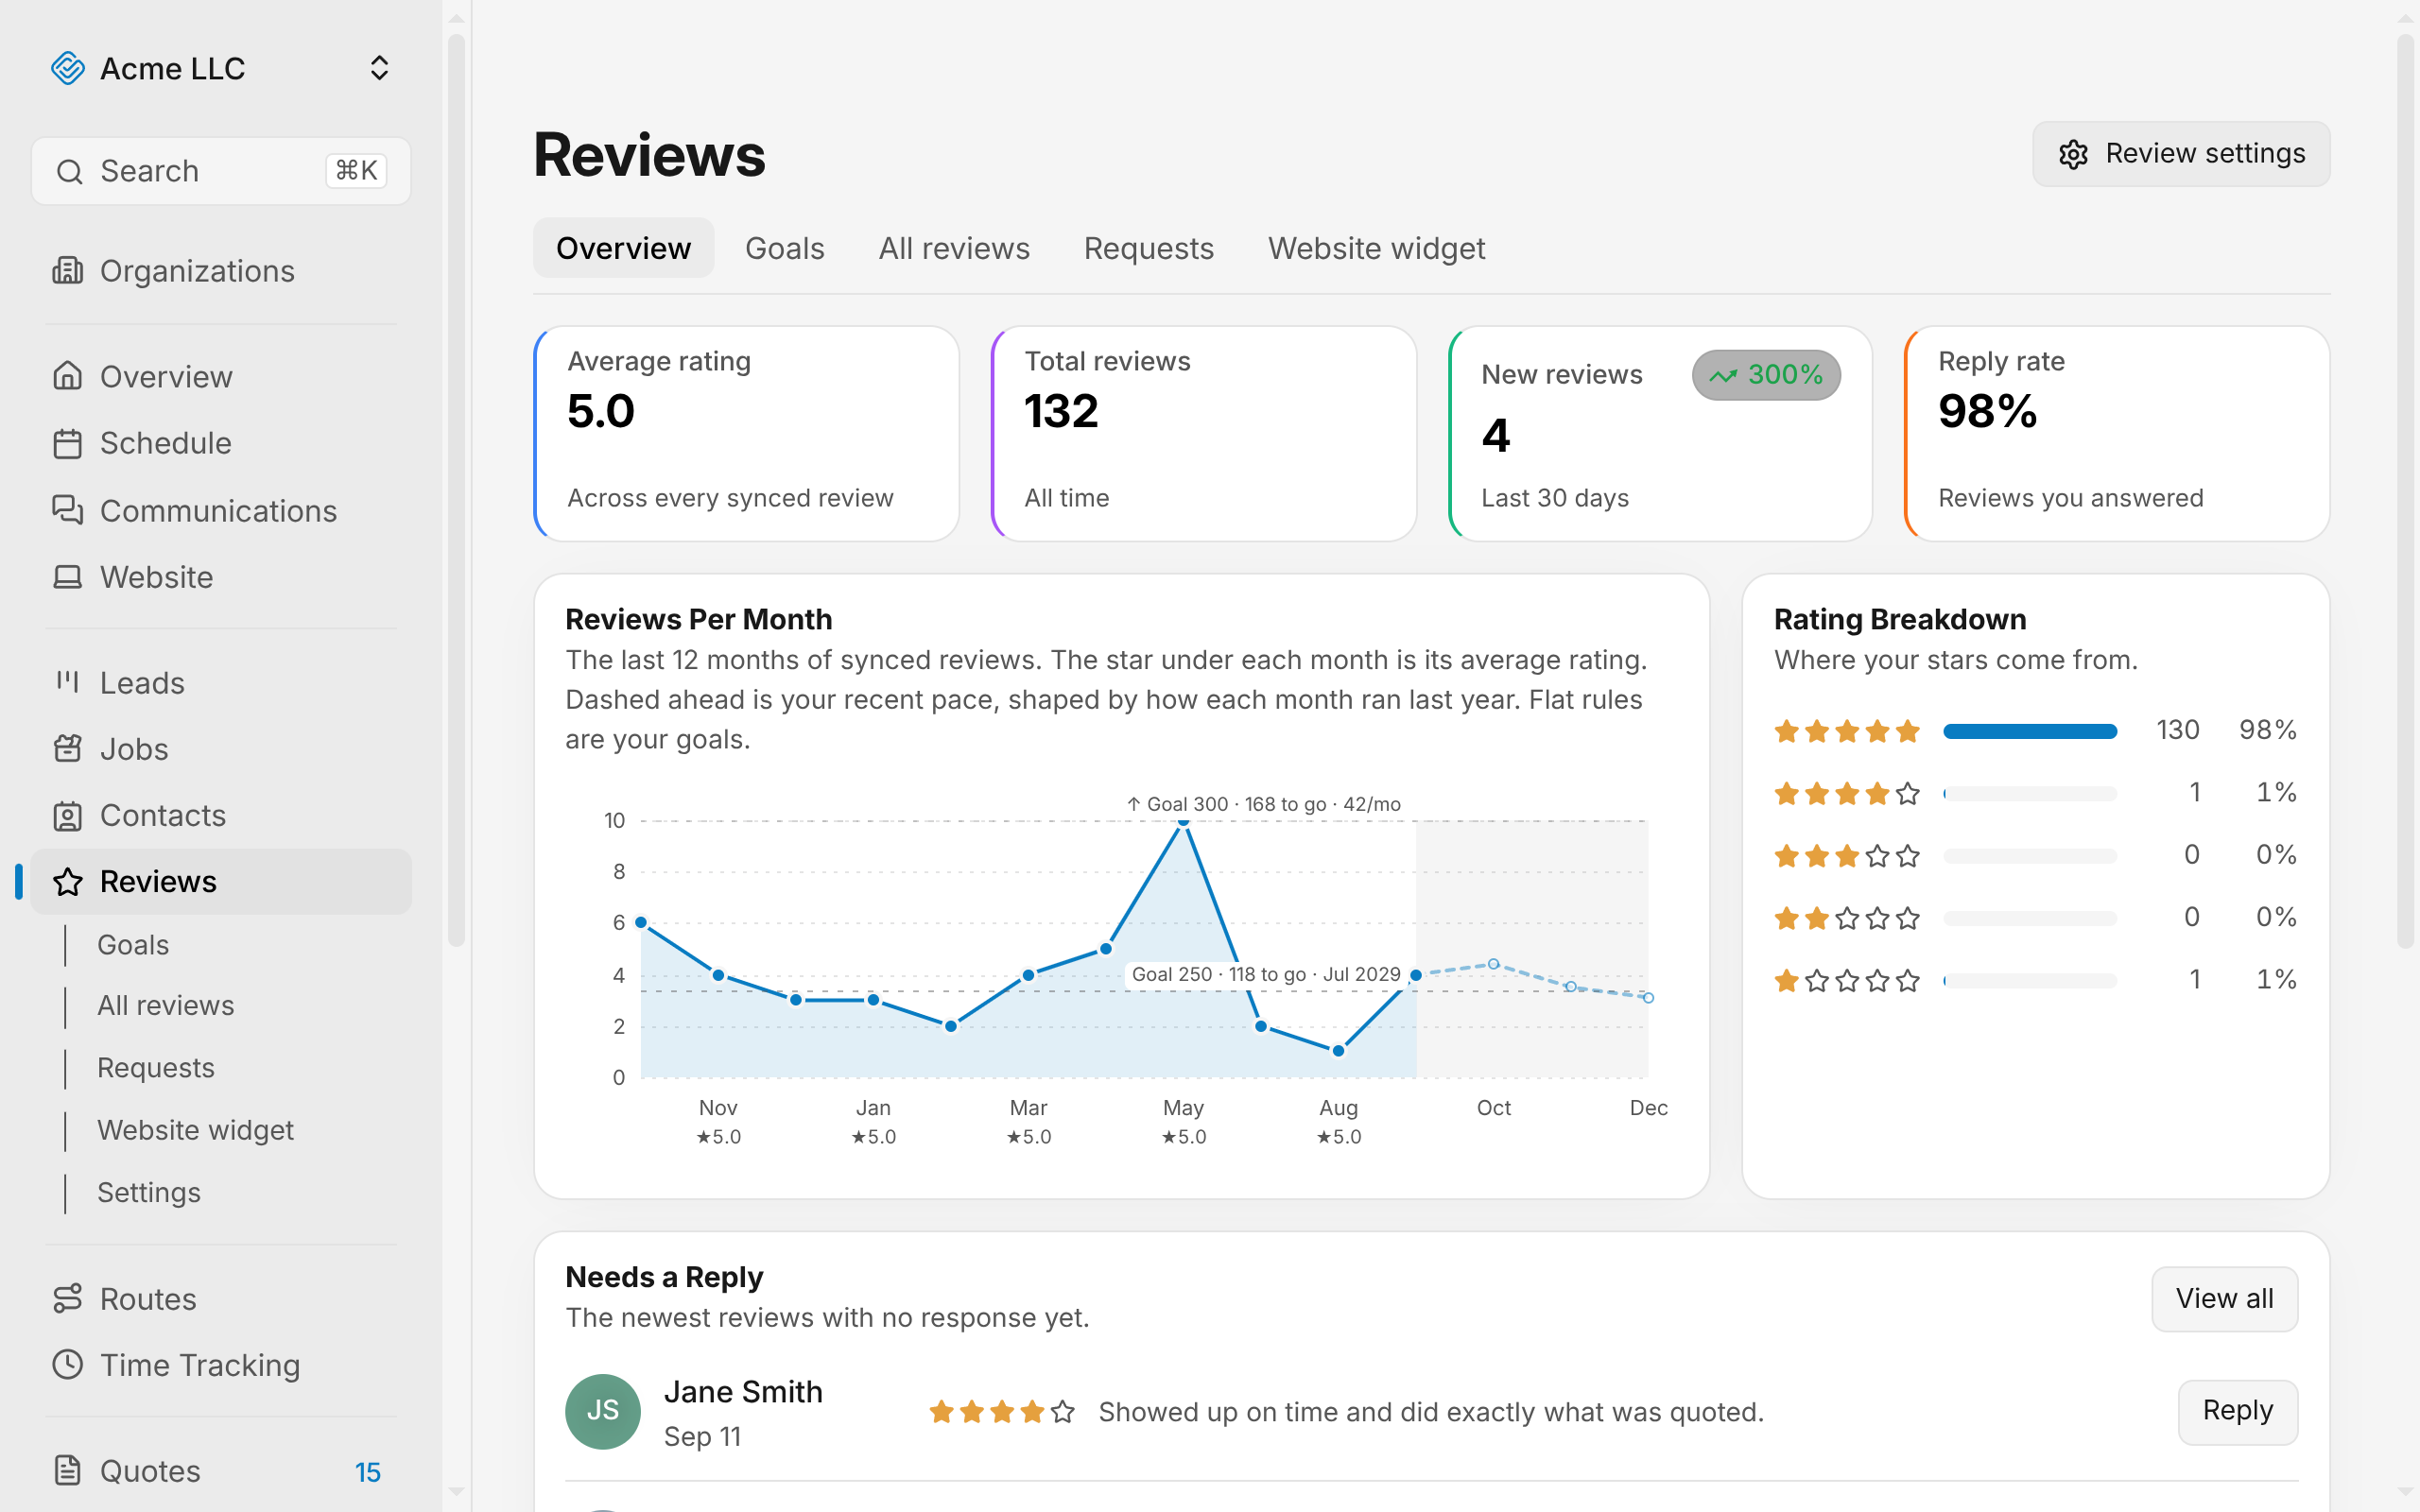Open Settings sub-item under Reviews
2420x1512 pixels.
pyautogui.click(x=149, y=1192)
